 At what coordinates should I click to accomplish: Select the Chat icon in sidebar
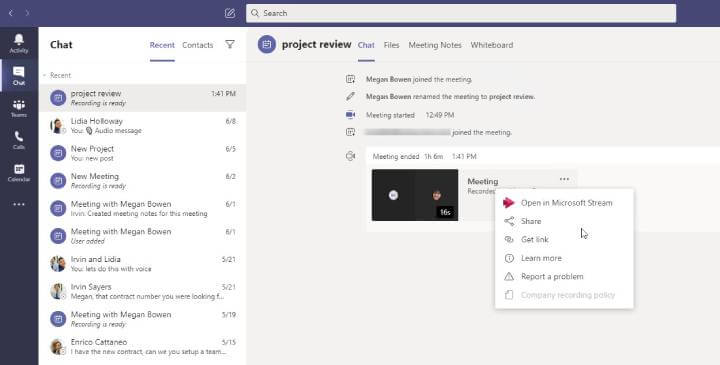[19, 76]
